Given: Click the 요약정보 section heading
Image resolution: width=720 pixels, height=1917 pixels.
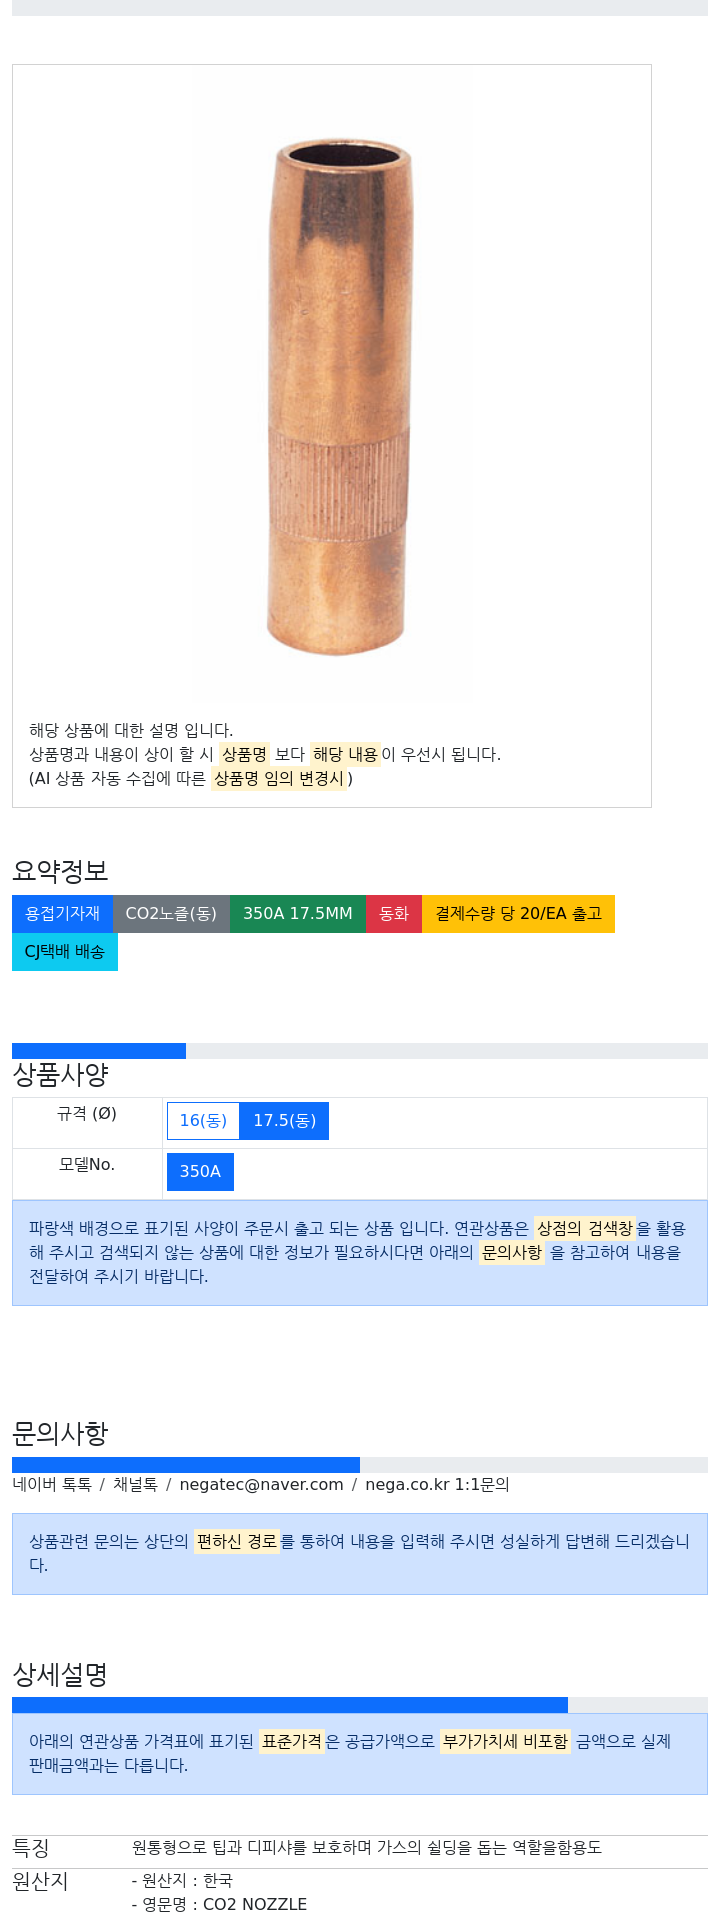Looking at the screenshot, I should pos(60,870).
